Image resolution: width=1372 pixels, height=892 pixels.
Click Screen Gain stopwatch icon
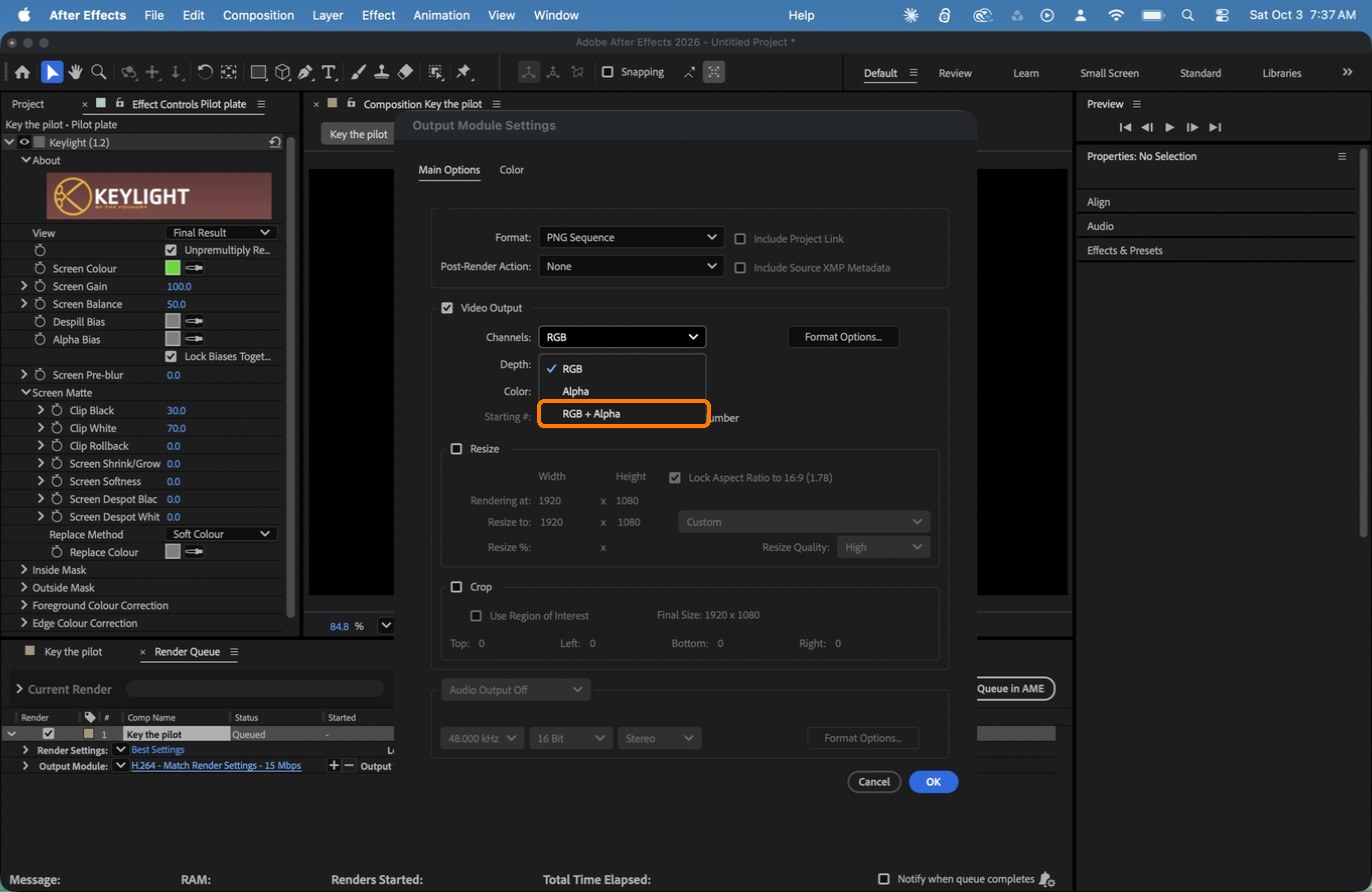pos(40,286)
